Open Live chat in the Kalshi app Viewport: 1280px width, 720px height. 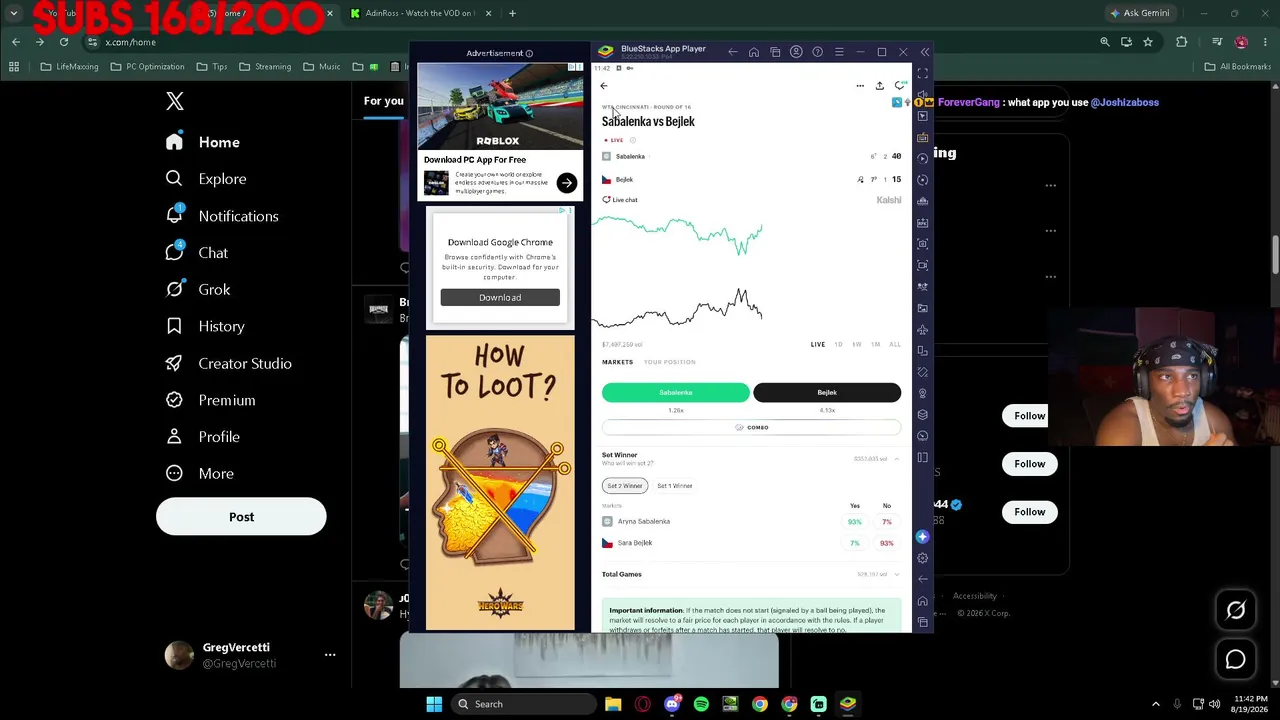click(620, 200)
